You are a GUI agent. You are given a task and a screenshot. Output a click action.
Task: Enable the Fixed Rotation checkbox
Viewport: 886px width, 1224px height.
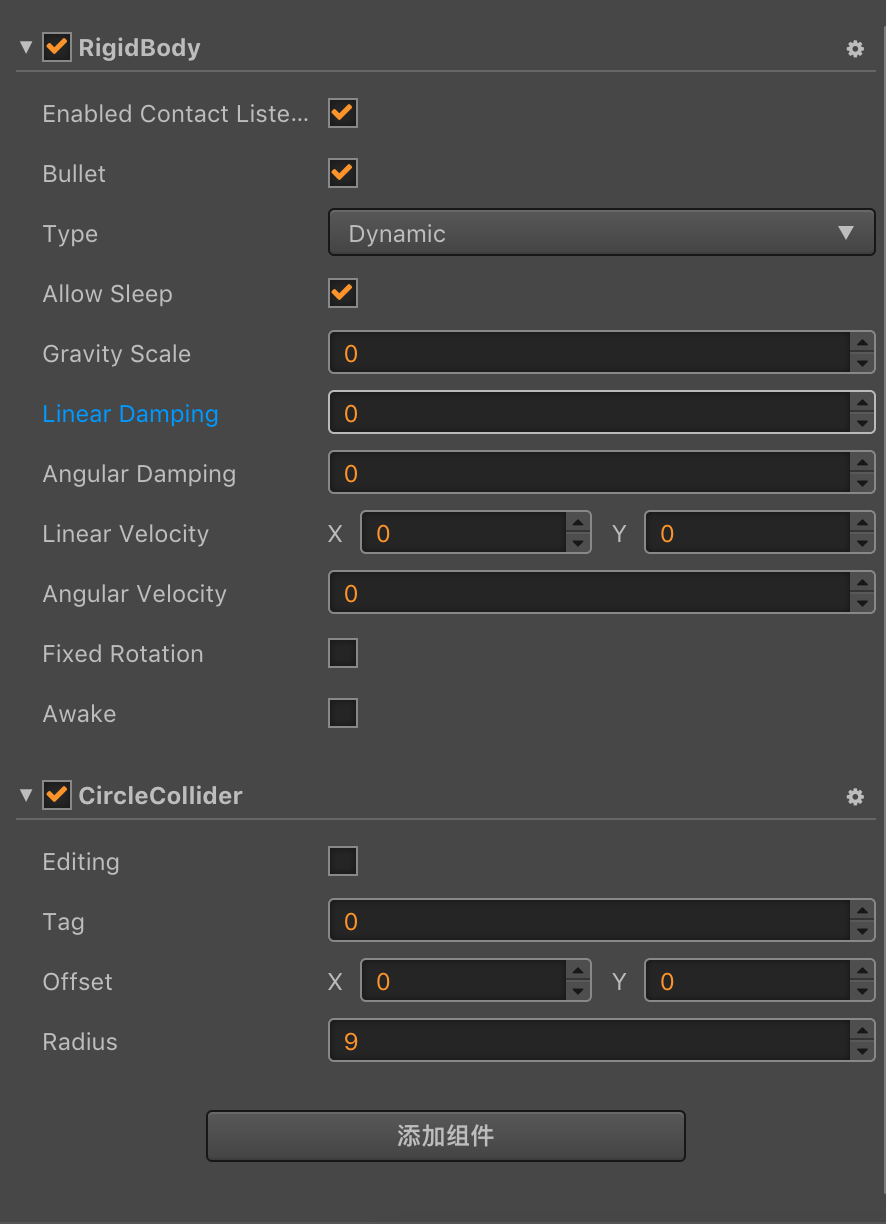click(343, 653)
